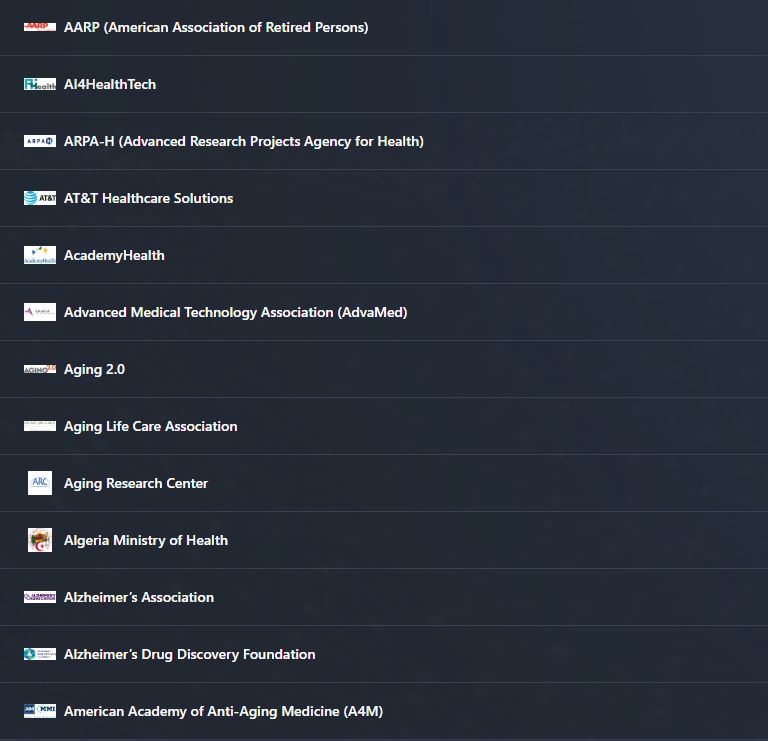This screenshot has height=741, width=768.
Task: Click the AARP logo icon
Action: point(40,27)
